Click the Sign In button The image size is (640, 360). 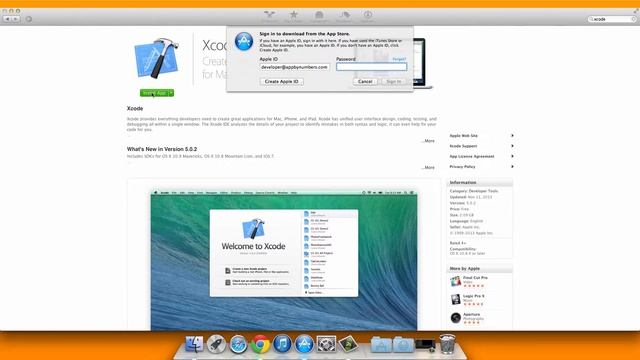click(x=393, y=82)
